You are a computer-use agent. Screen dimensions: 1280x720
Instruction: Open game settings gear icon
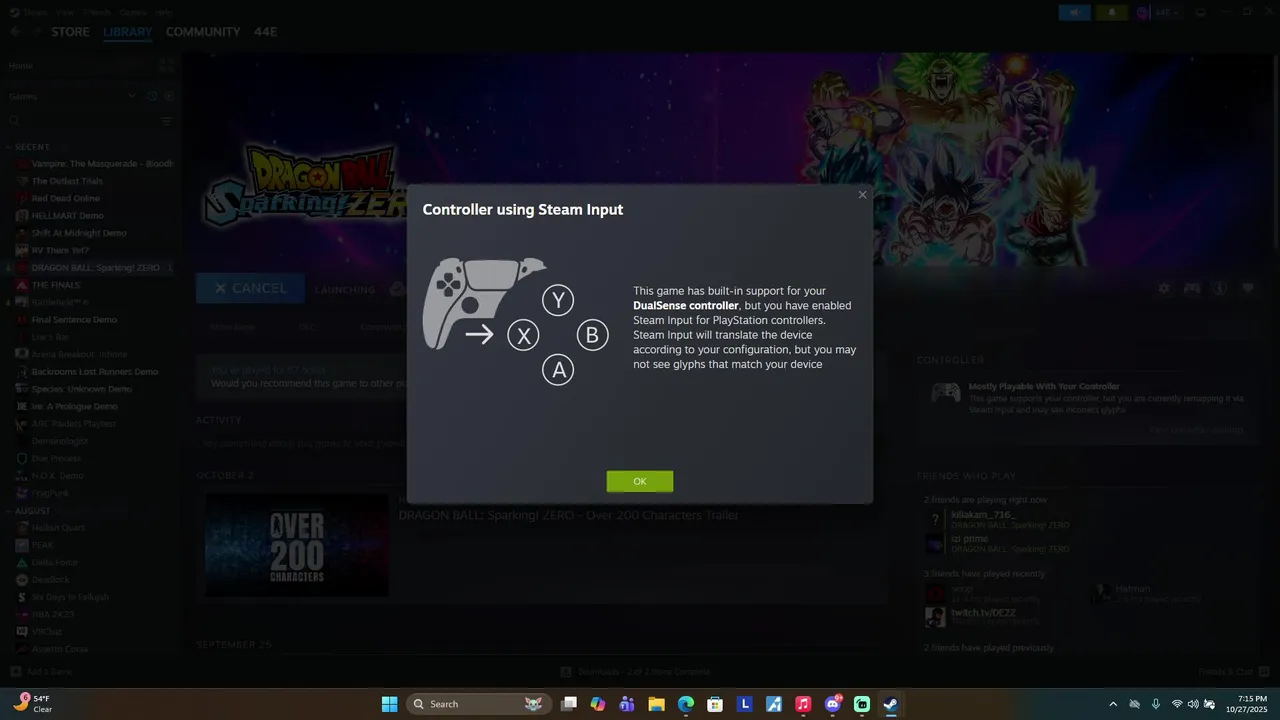tap(1164, 288)
